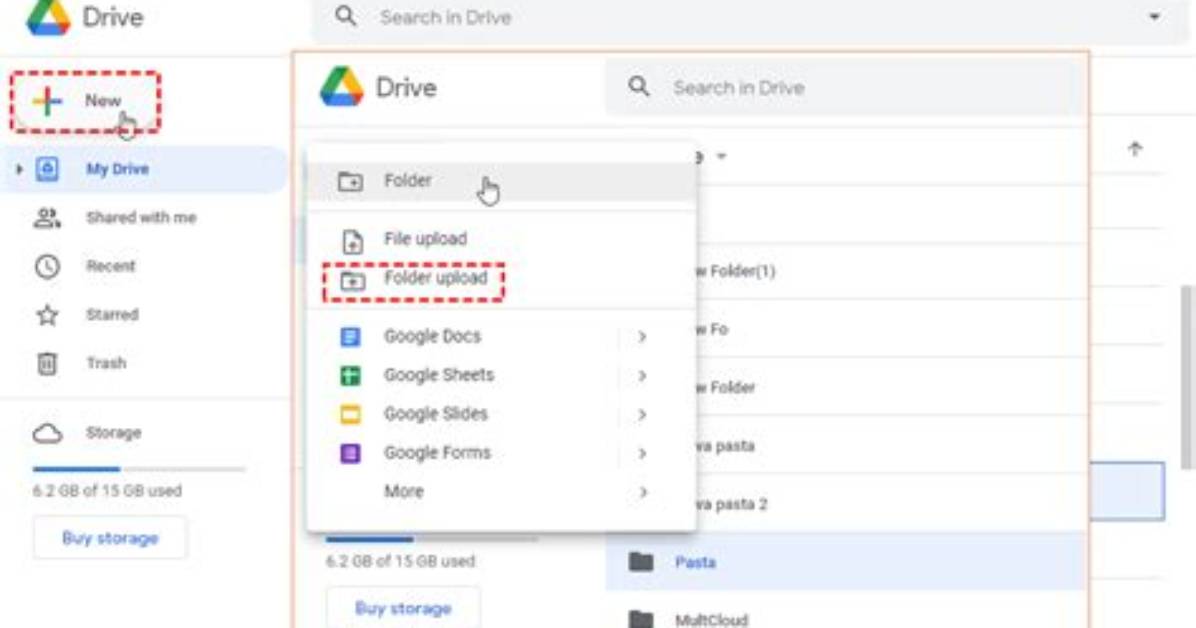Screen dimensions: 1196x628
Task: Open the More submenu entry
Action: pyautogui.click(x=502, y=492)
